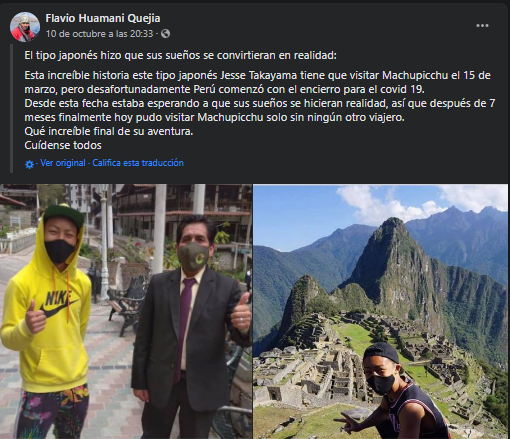Open the post timestamp 10 de octubre
Screen dimensions: 510x439
click(99, 34)
